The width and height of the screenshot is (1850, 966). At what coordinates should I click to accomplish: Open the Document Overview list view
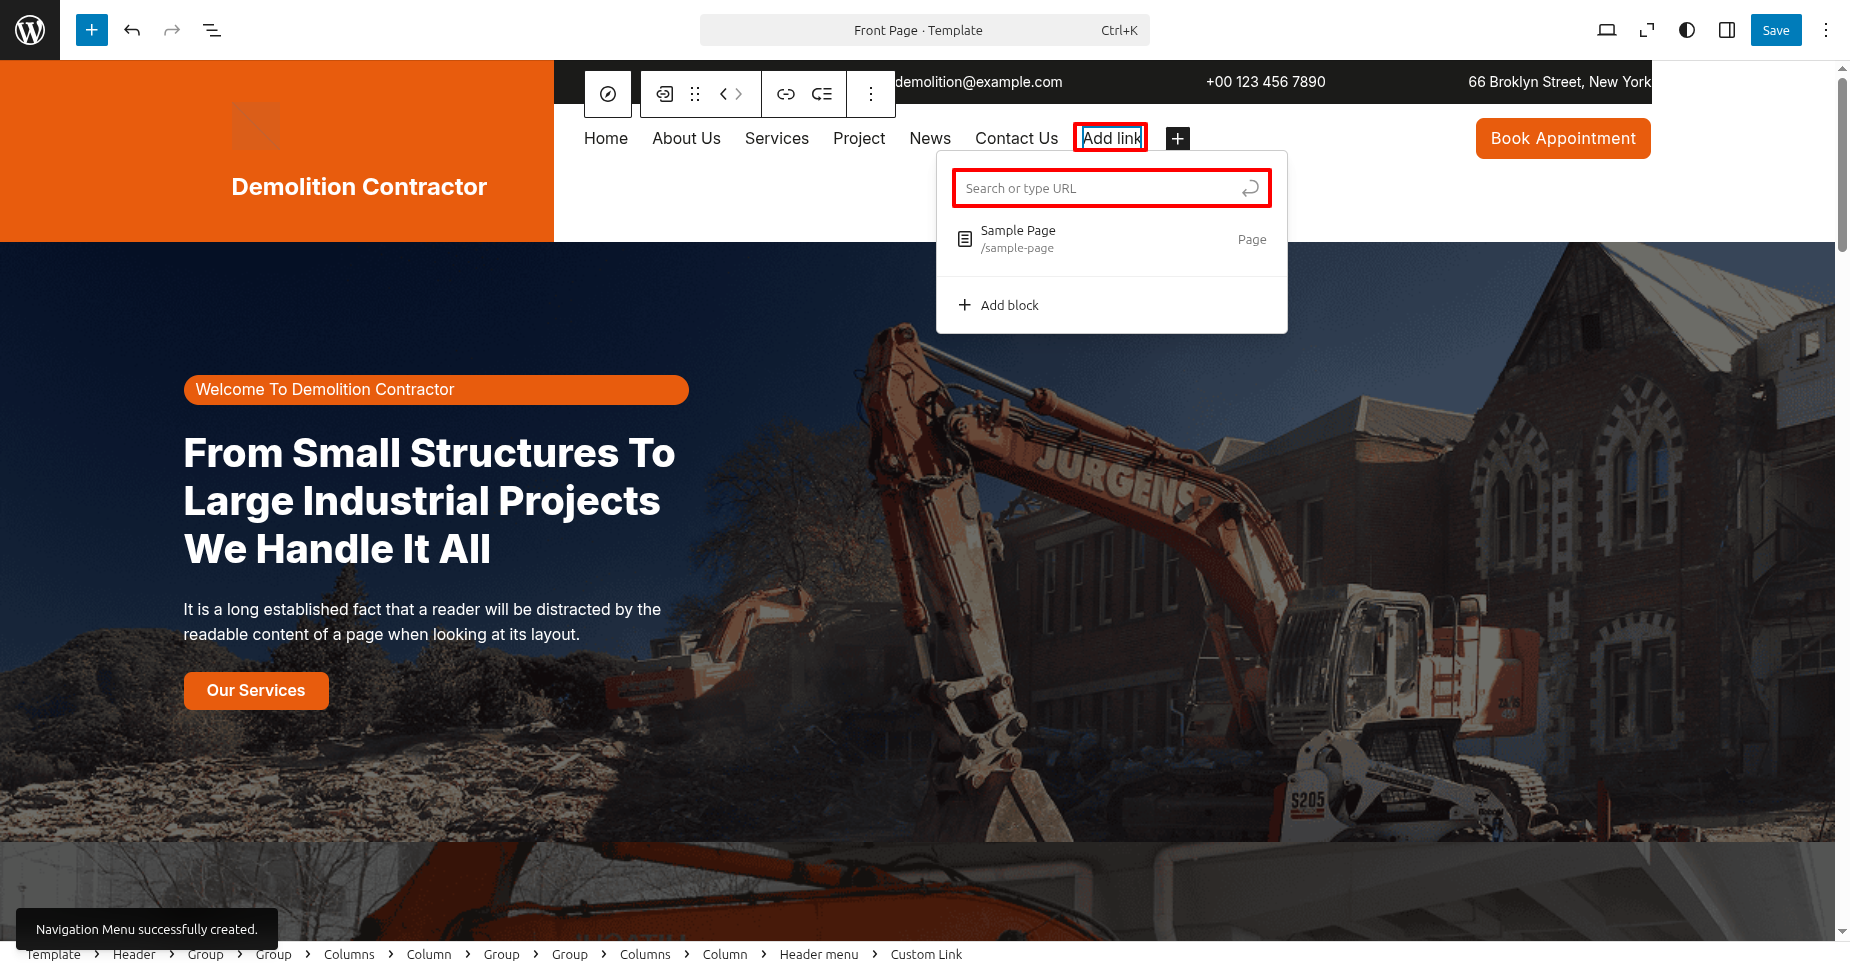click(212, 30)
